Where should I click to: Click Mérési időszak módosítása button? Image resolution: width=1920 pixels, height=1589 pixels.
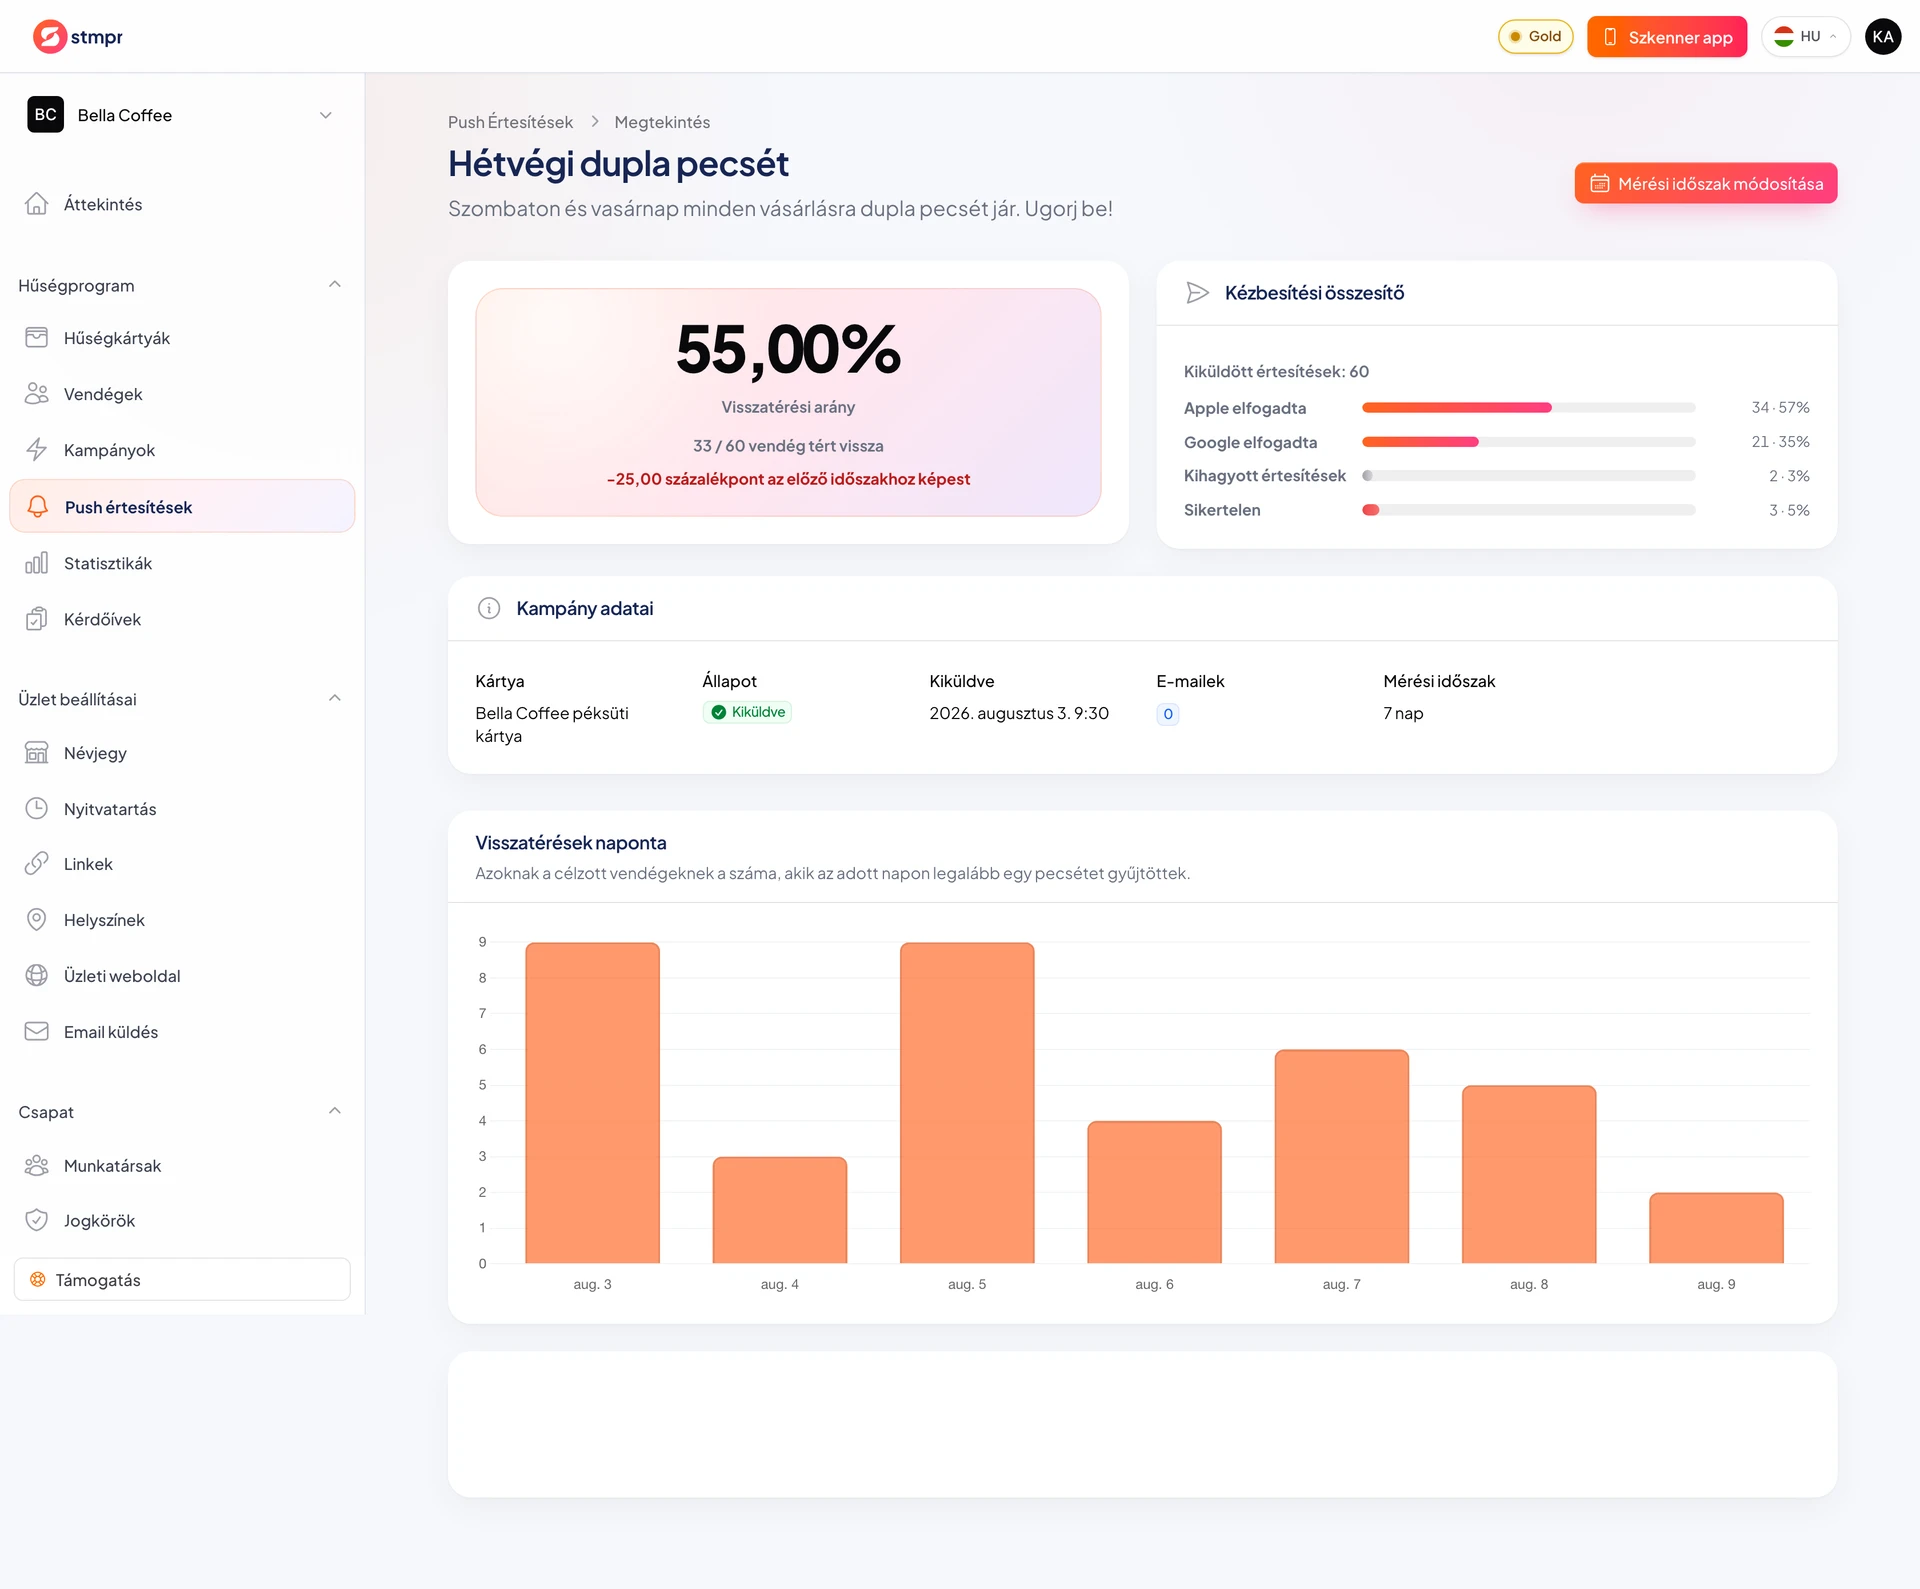(x=1705, y=184)
